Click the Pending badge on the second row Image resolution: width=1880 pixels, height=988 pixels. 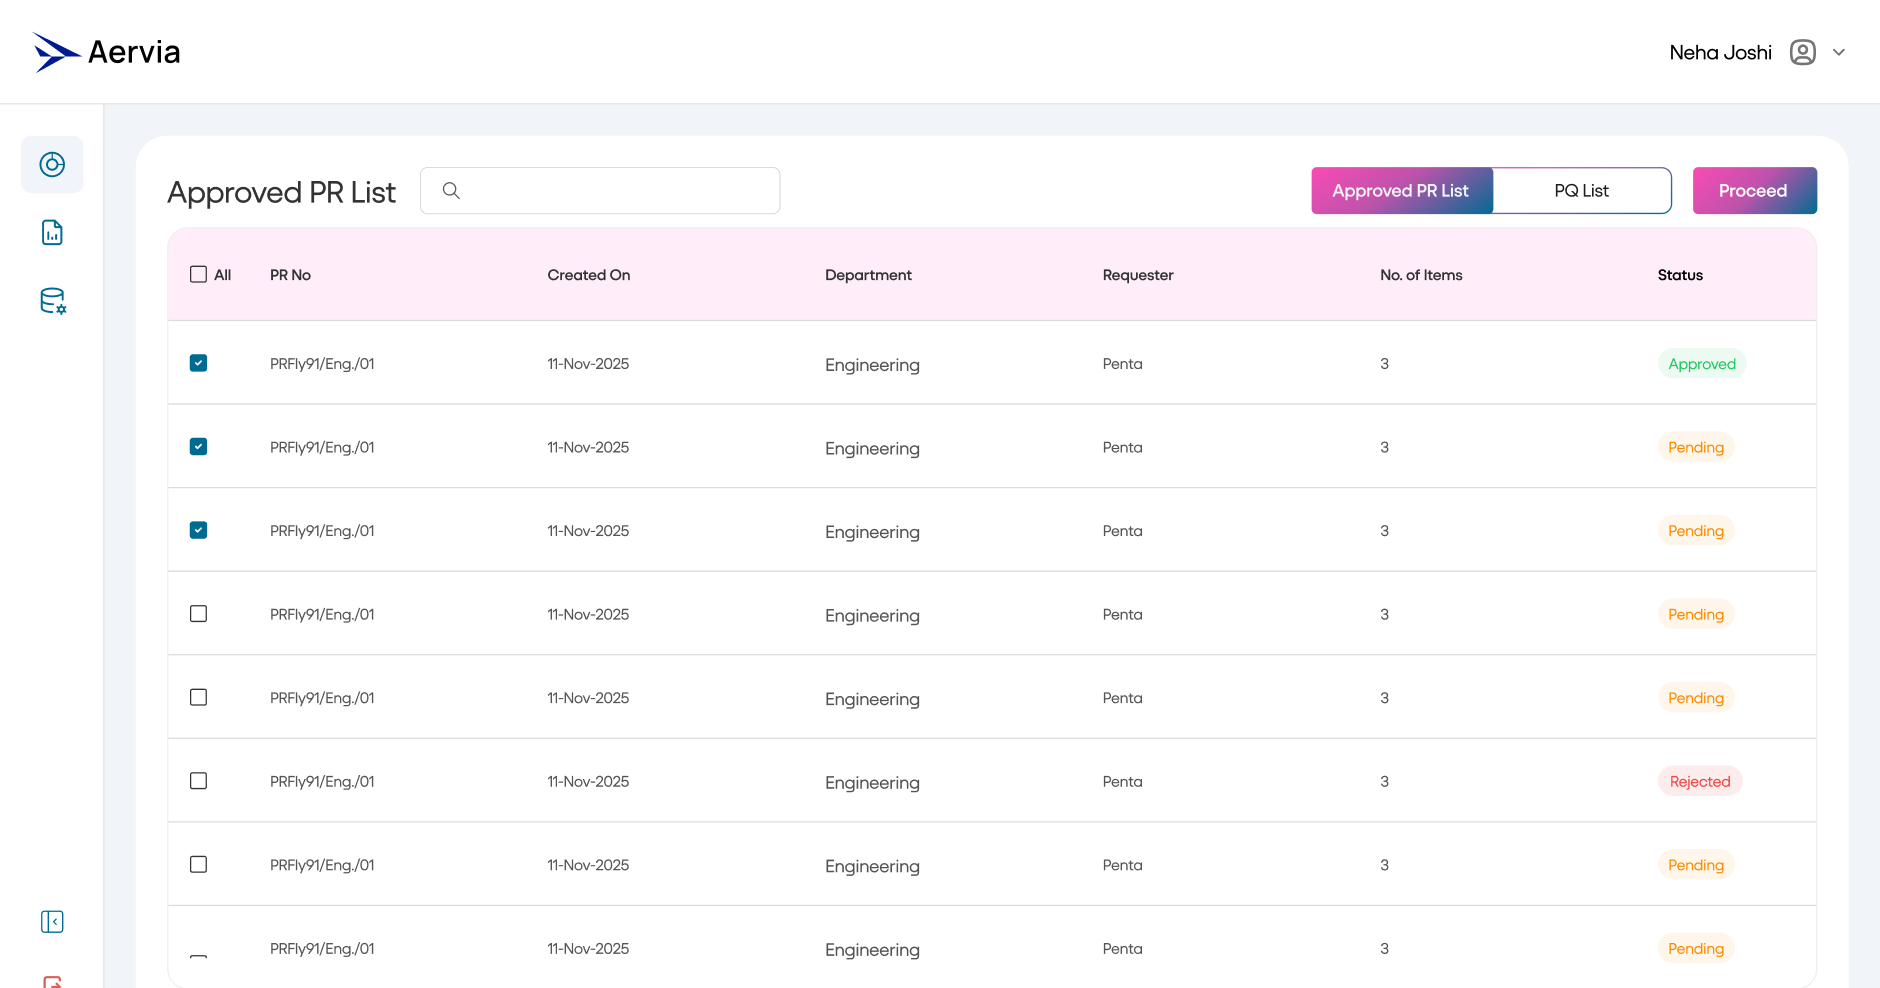1695,446
